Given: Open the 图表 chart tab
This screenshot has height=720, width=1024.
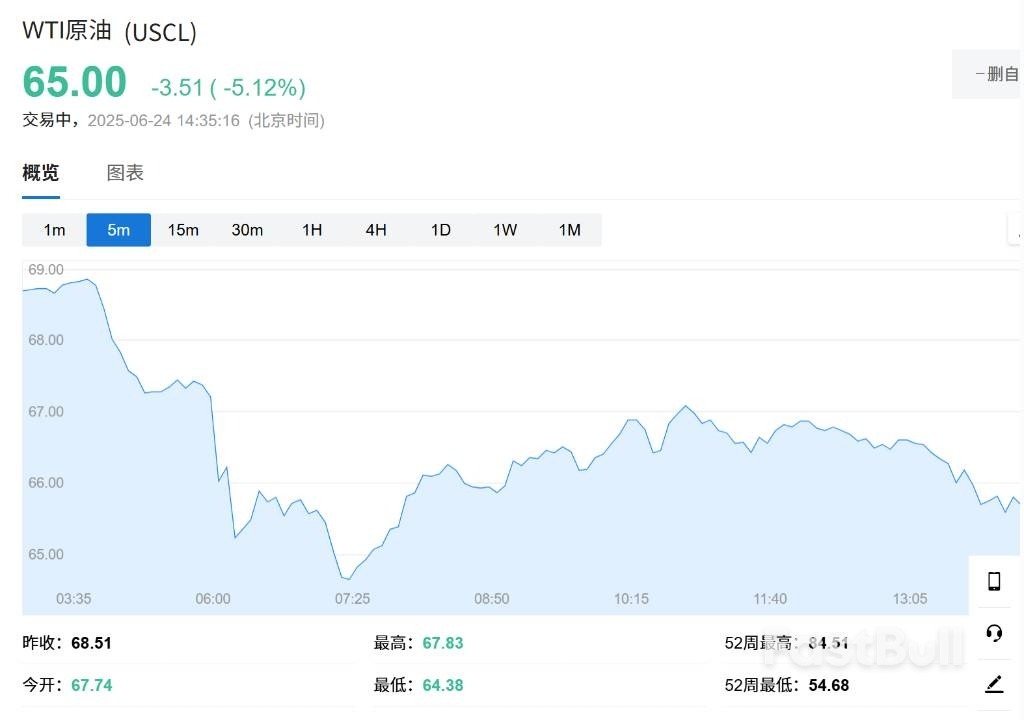Looking at the screenshot, I should point(125,173).
